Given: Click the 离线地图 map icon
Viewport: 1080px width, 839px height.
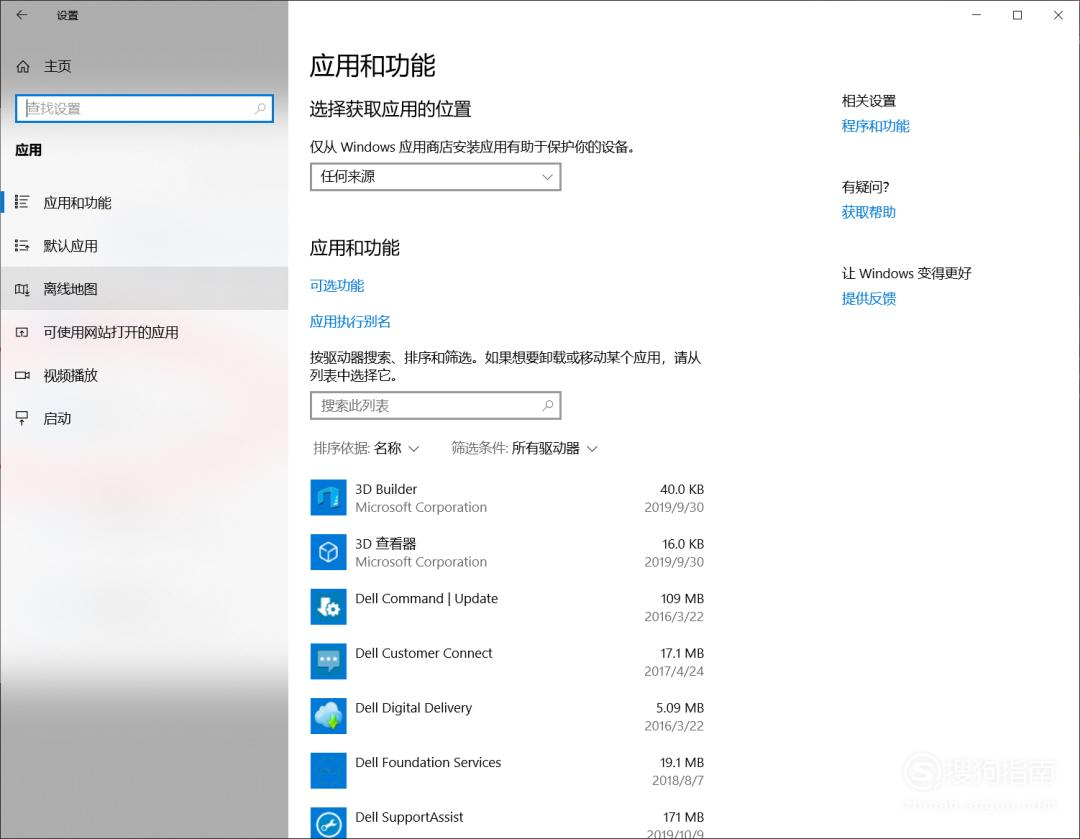Looking at the screenshot, I should tap(22, 289).
